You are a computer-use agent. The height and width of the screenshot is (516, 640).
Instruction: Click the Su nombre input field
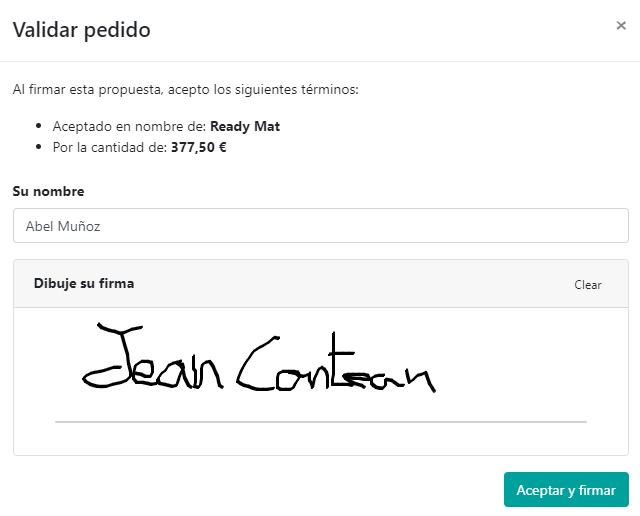(x=320, y=226)
